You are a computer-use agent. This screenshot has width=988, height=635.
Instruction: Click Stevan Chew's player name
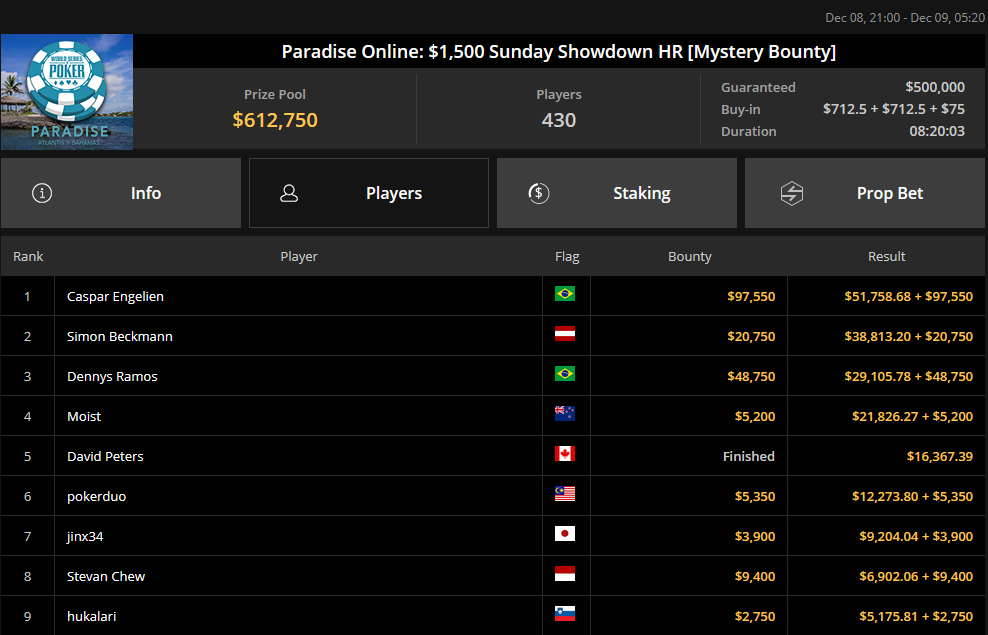click(106, 576)
